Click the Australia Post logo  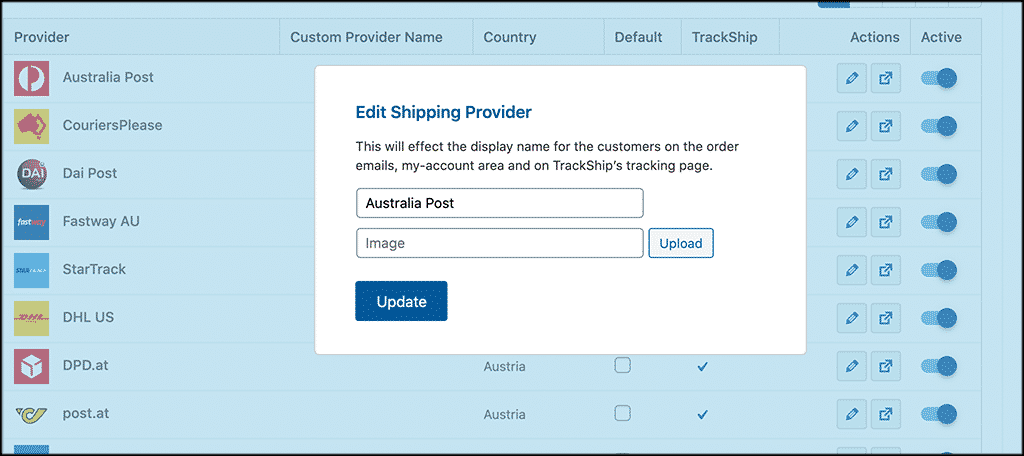pos(31,78)
